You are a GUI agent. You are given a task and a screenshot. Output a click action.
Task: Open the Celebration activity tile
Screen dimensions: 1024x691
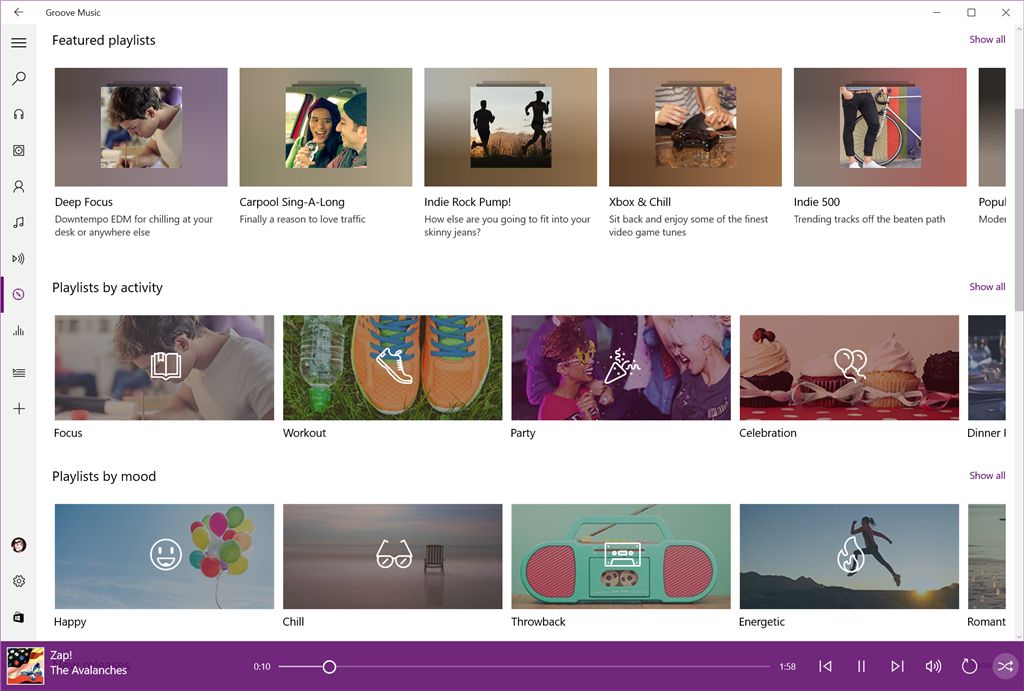pos(849,368)
